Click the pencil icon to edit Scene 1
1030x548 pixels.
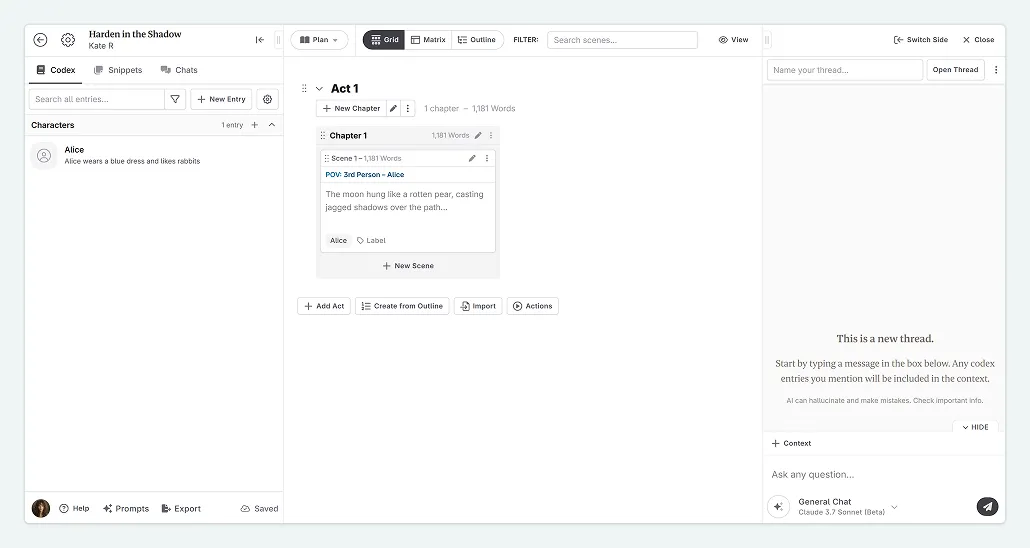[472, 158]
